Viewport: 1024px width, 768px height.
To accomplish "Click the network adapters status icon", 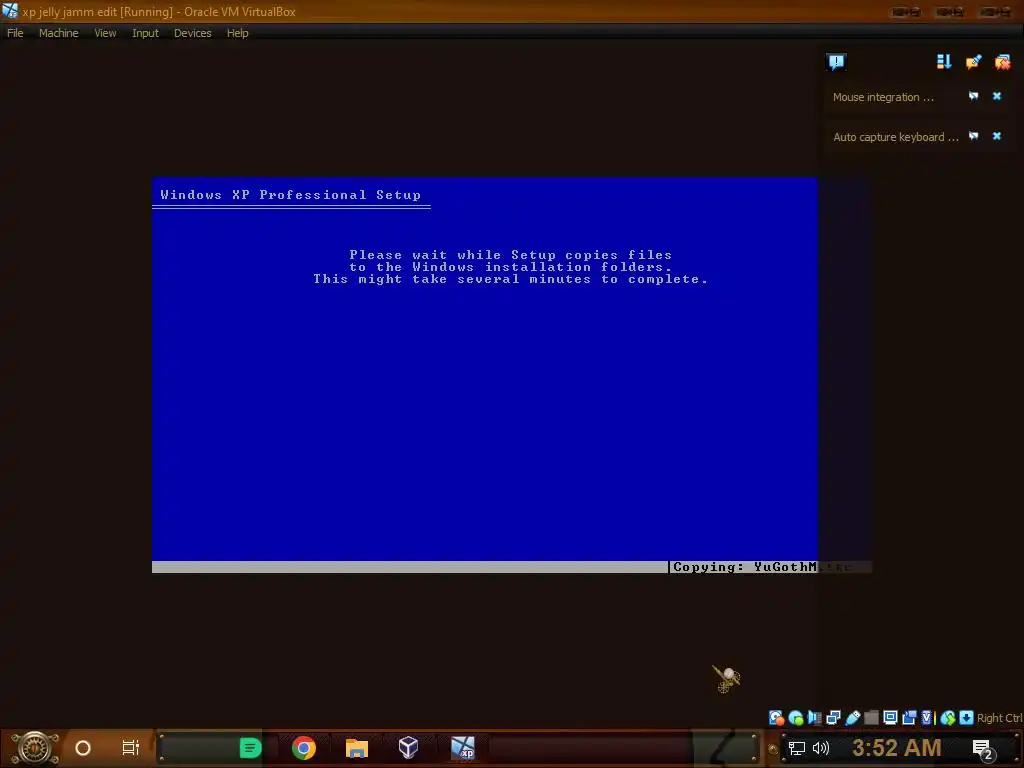I will pyautogui.click(x=833, y=718).
